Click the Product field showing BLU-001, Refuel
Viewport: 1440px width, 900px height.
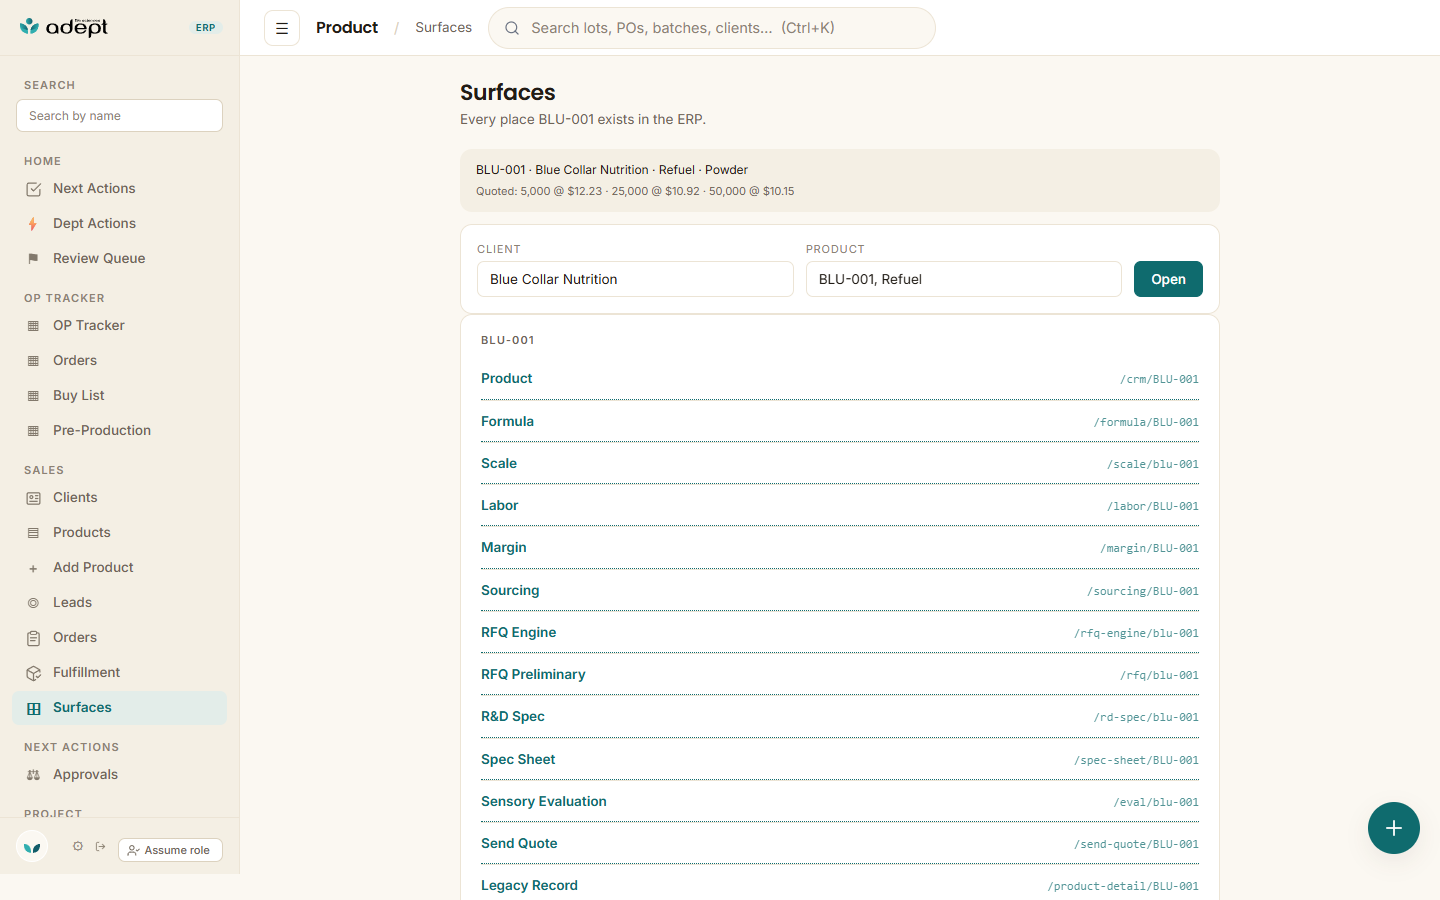tap(964, 279)
